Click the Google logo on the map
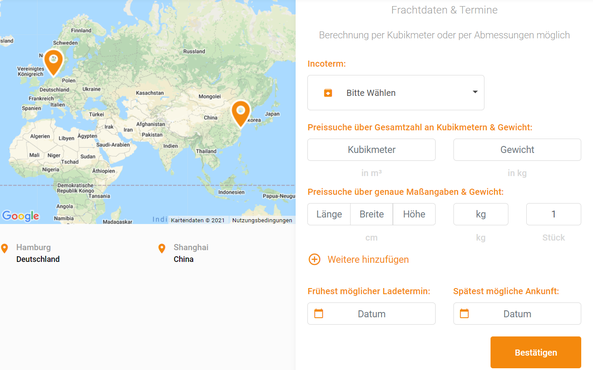This screenshot has width=593, height=370. [x=20, y=216]
